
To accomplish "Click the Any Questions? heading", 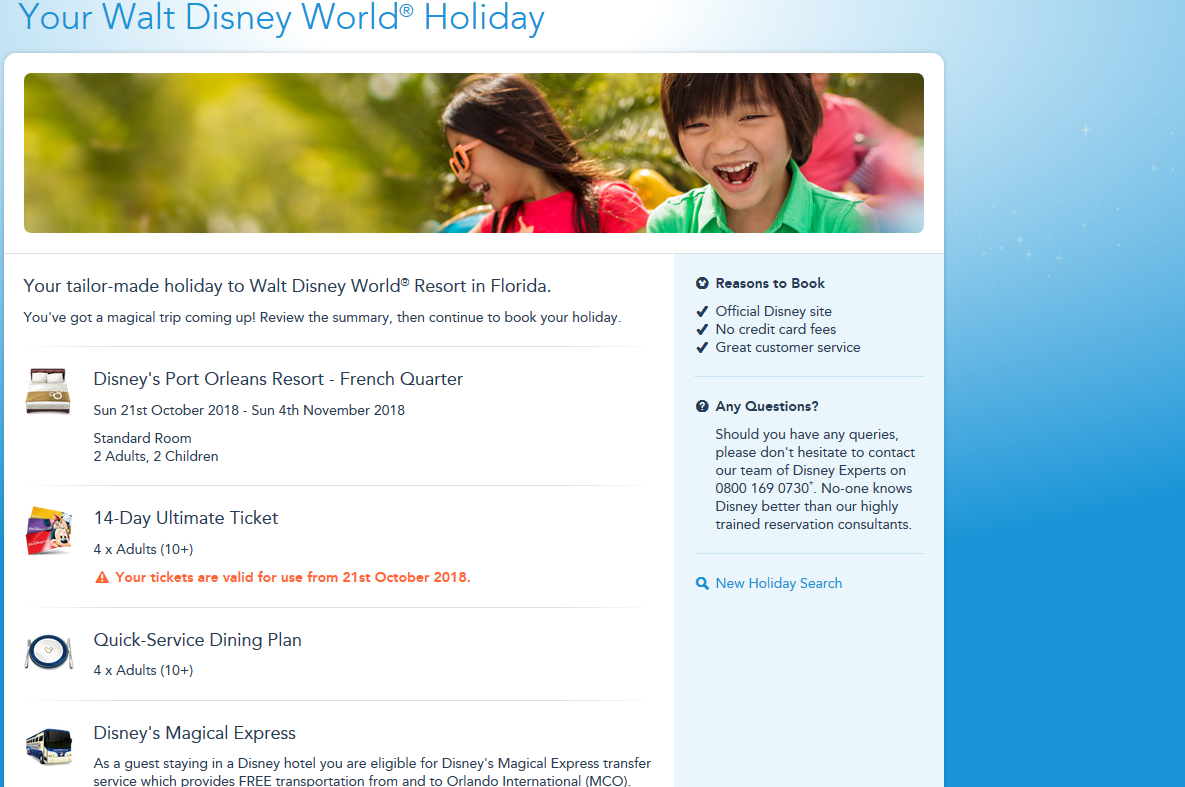I will point(767,407).
